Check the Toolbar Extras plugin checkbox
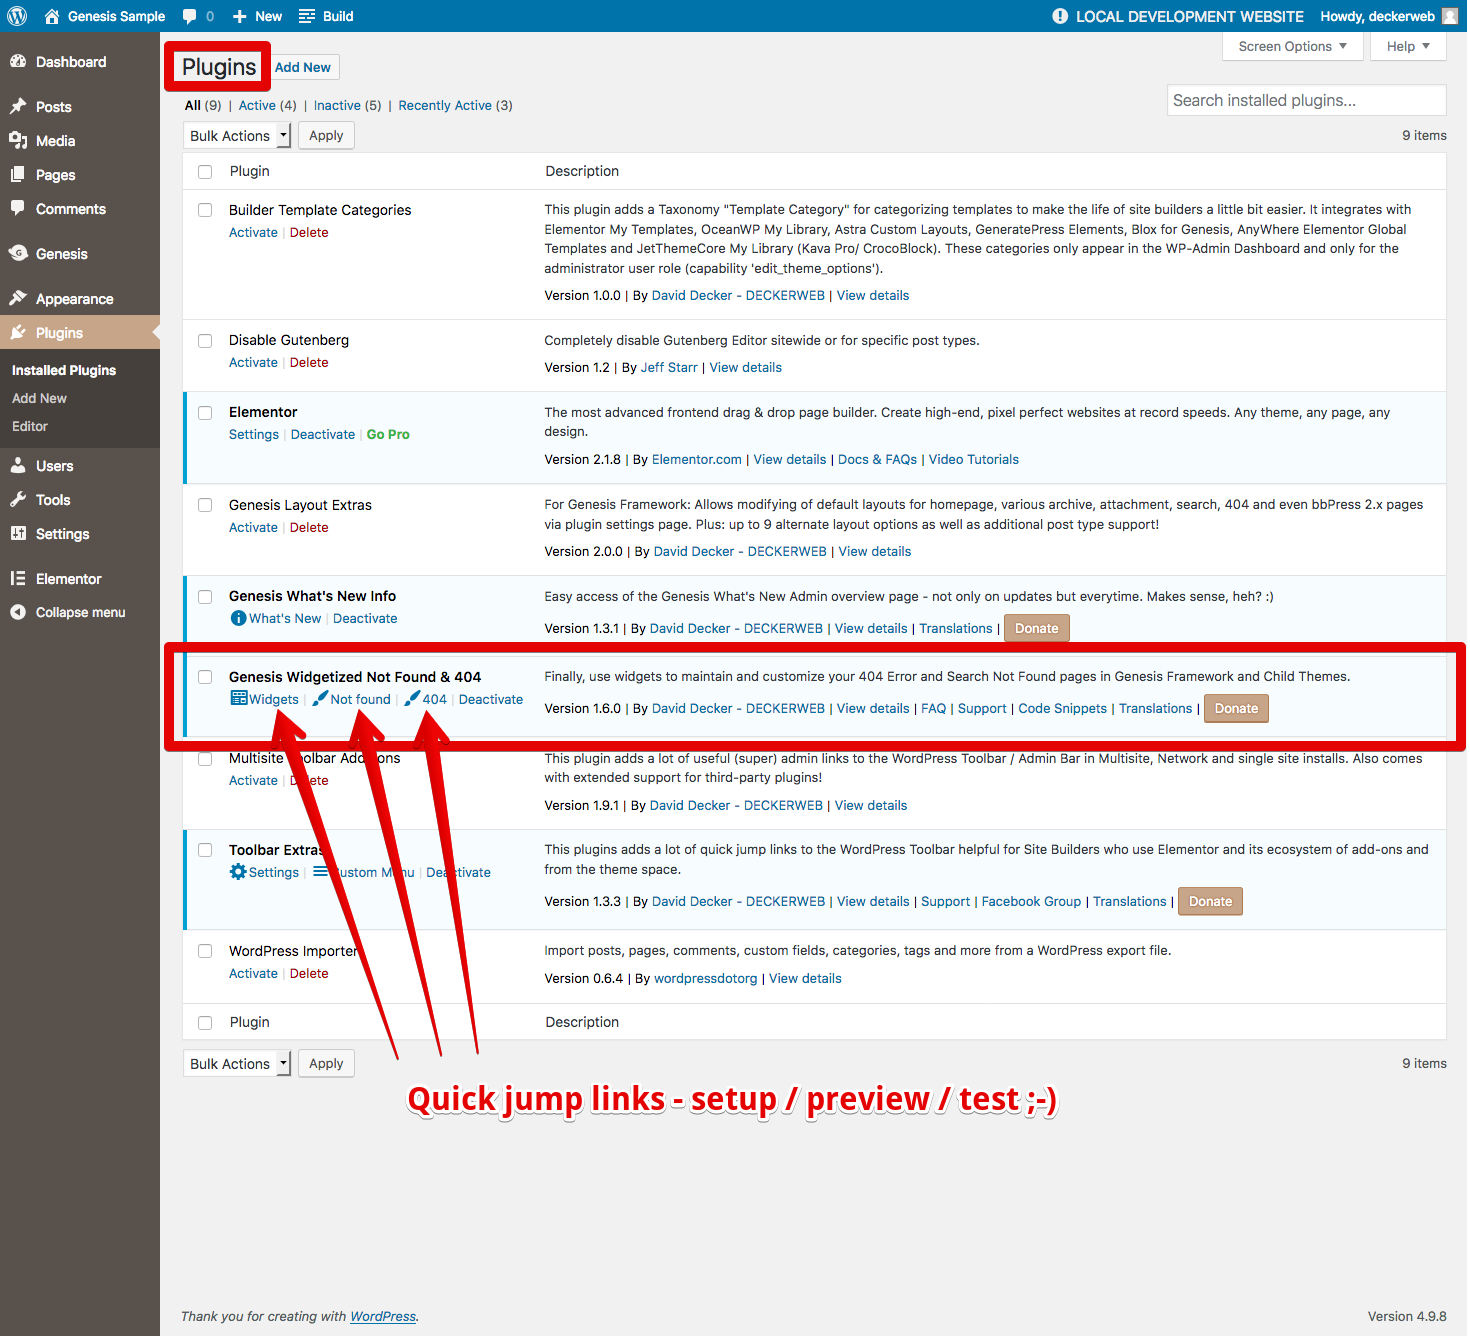 (205, 850)
